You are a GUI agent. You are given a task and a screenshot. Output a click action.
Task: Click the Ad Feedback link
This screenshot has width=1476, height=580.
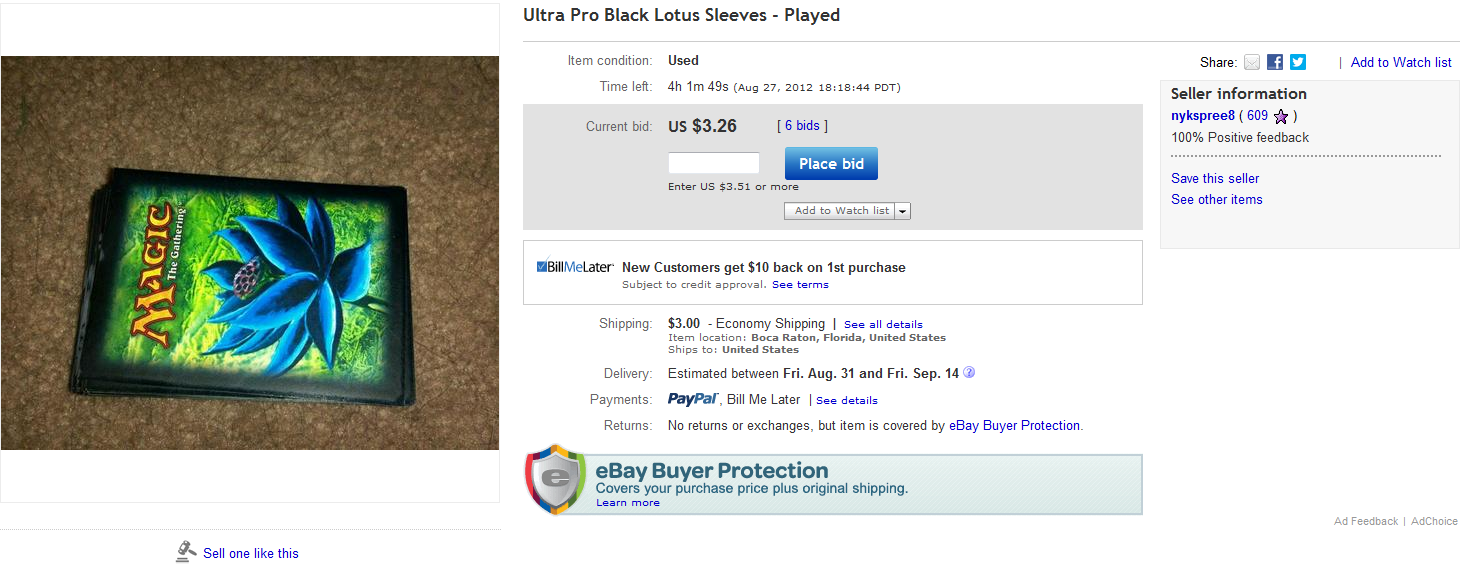click(x=1366, y=521)
